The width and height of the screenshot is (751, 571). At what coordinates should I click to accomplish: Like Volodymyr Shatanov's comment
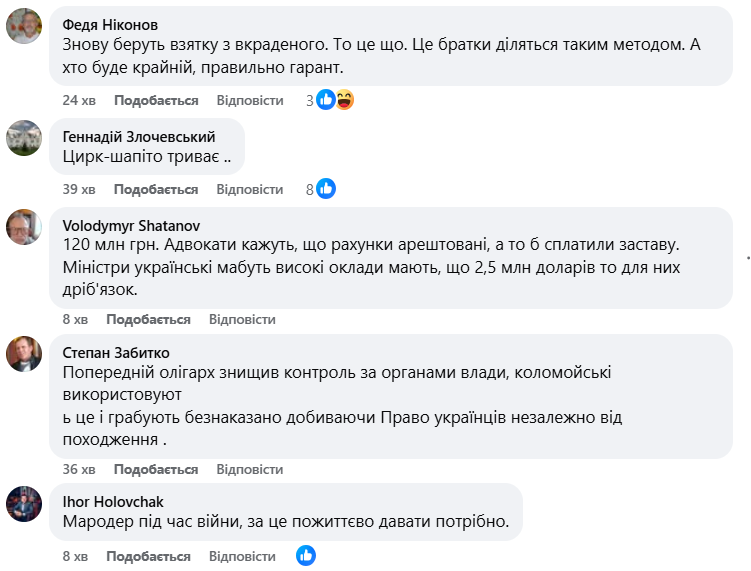point(148,319)
